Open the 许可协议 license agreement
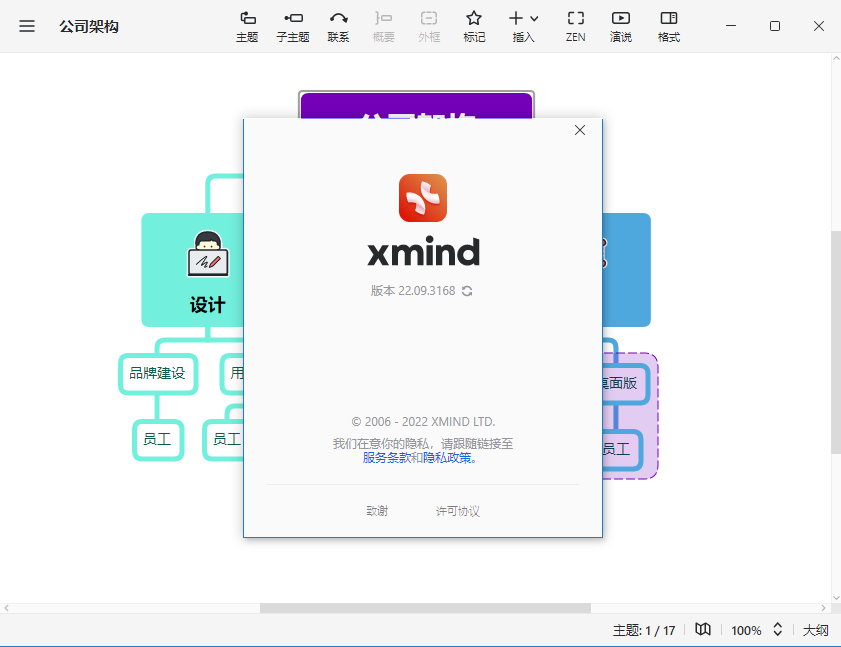841x647 pixels. coord(458,511)
